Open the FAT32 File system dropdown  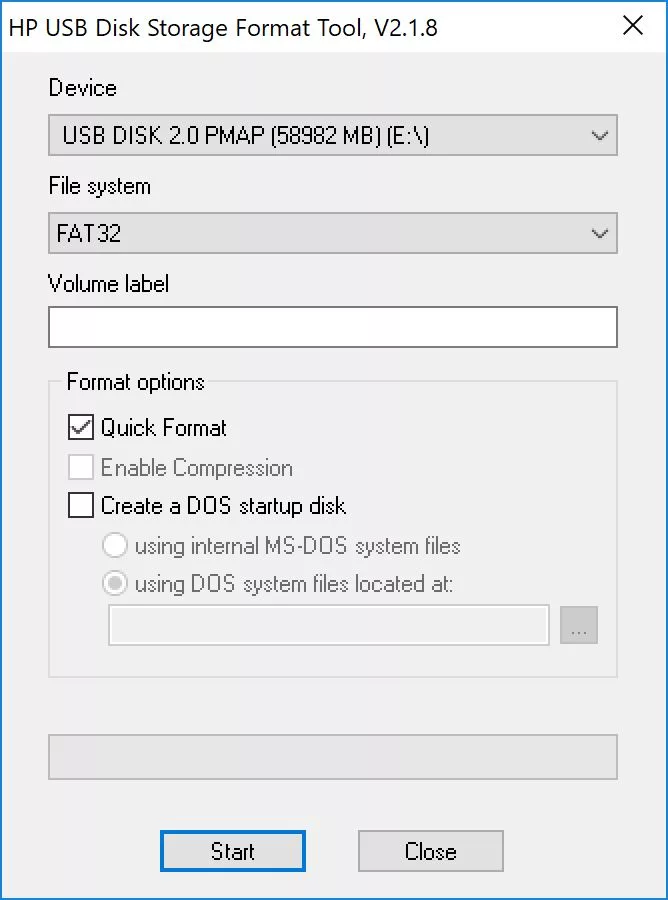(x=332, y=233)
